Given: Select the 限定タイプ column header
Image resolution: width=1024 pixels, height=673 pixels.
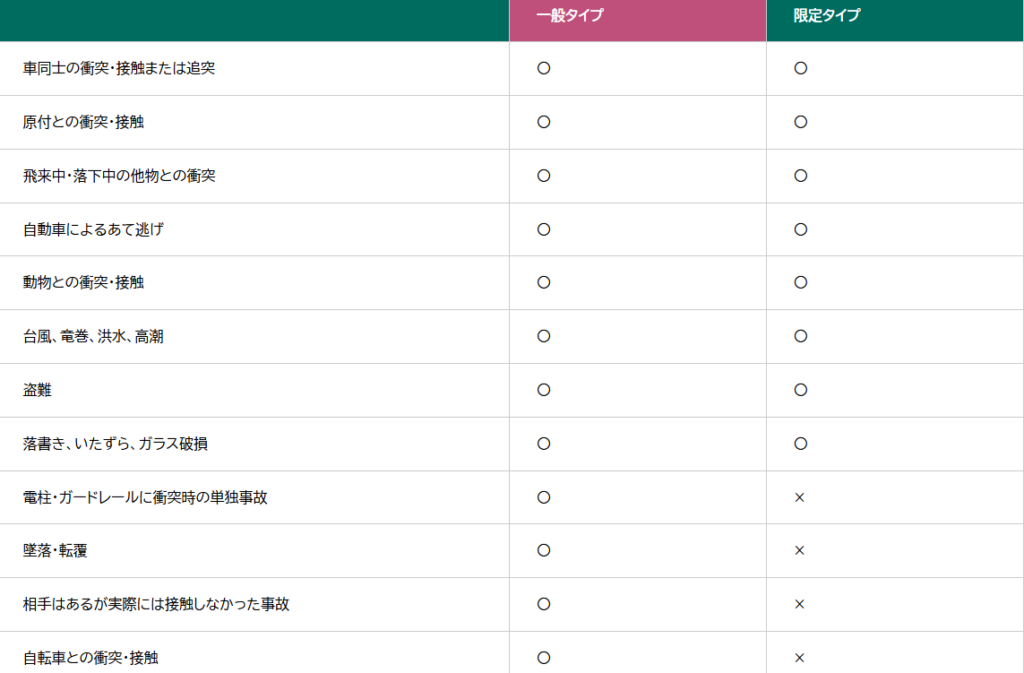Looking at the screenshot, I should 827,16.
